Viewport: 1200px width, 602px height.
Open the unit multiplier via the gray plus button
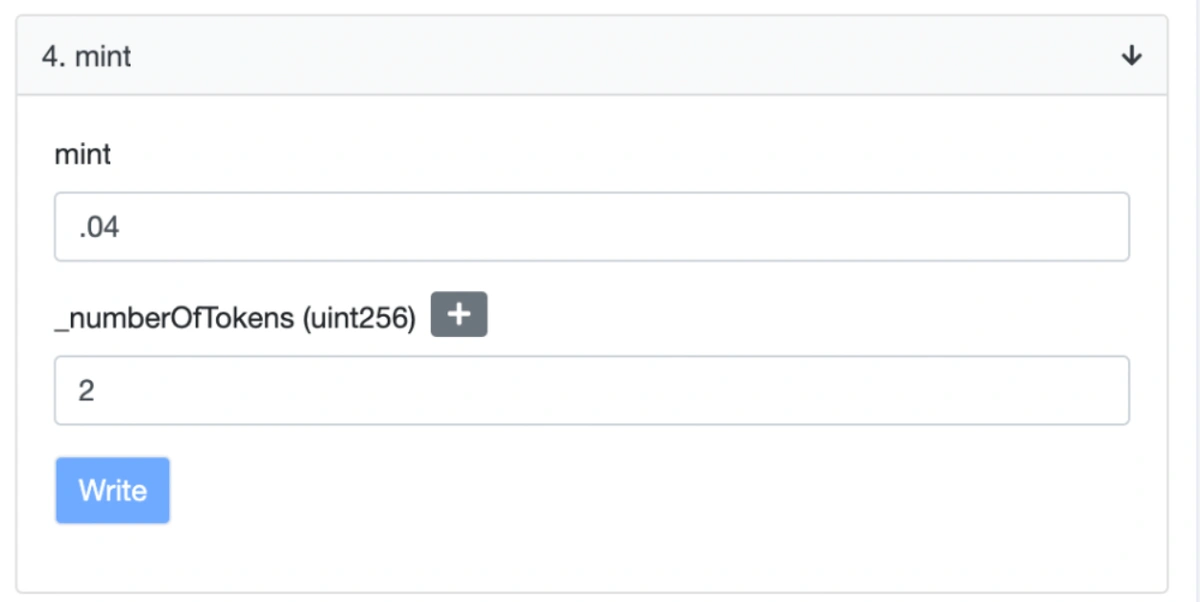459,315
